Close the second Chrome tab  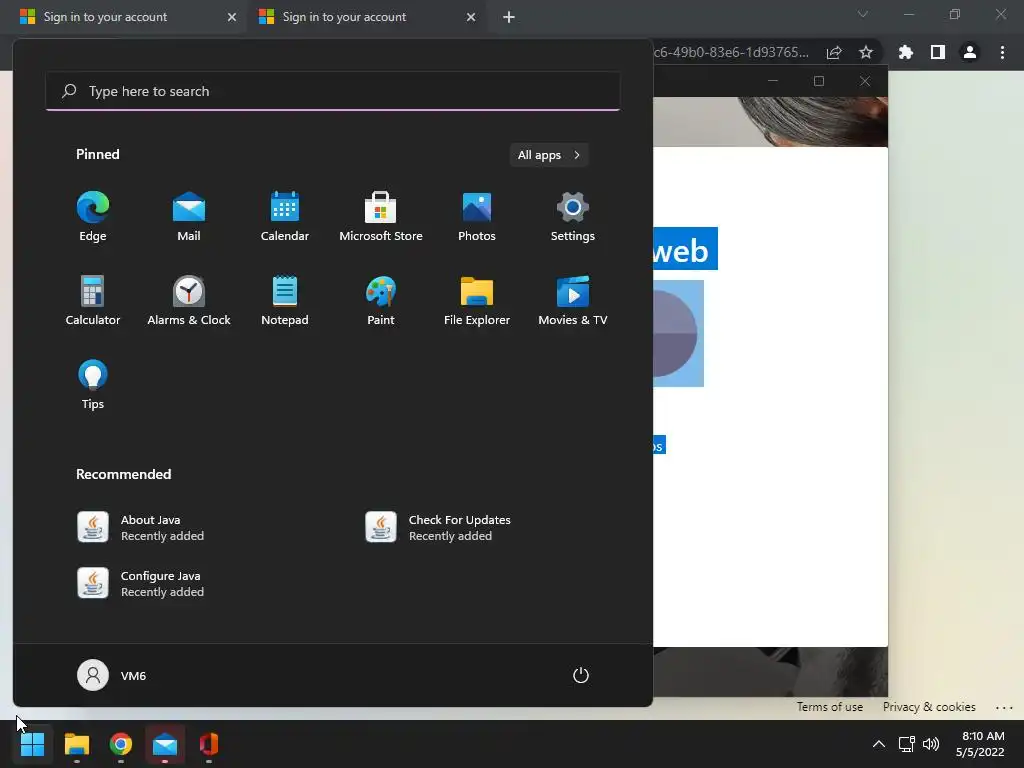click(x=471, y=17)
